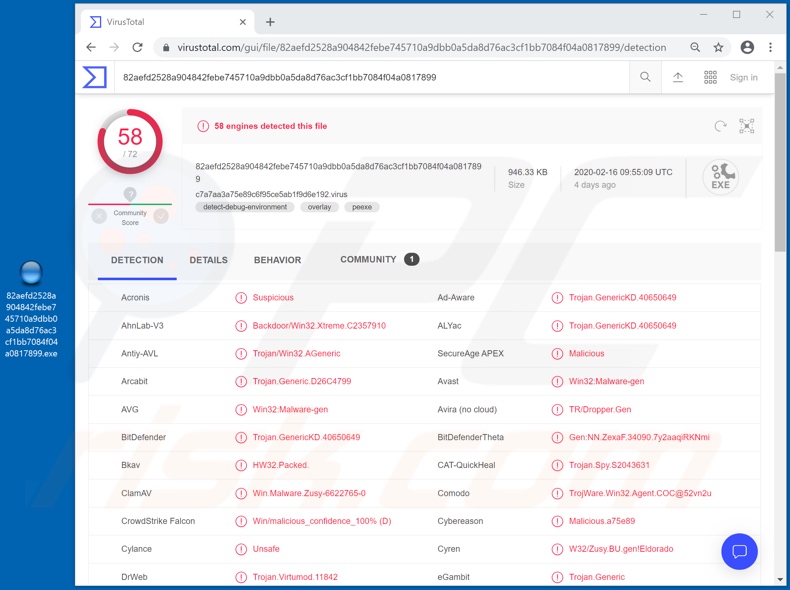The image size is (790, 590).
Task: Click the detect-debug-environment tag
Action: (245, 207)
